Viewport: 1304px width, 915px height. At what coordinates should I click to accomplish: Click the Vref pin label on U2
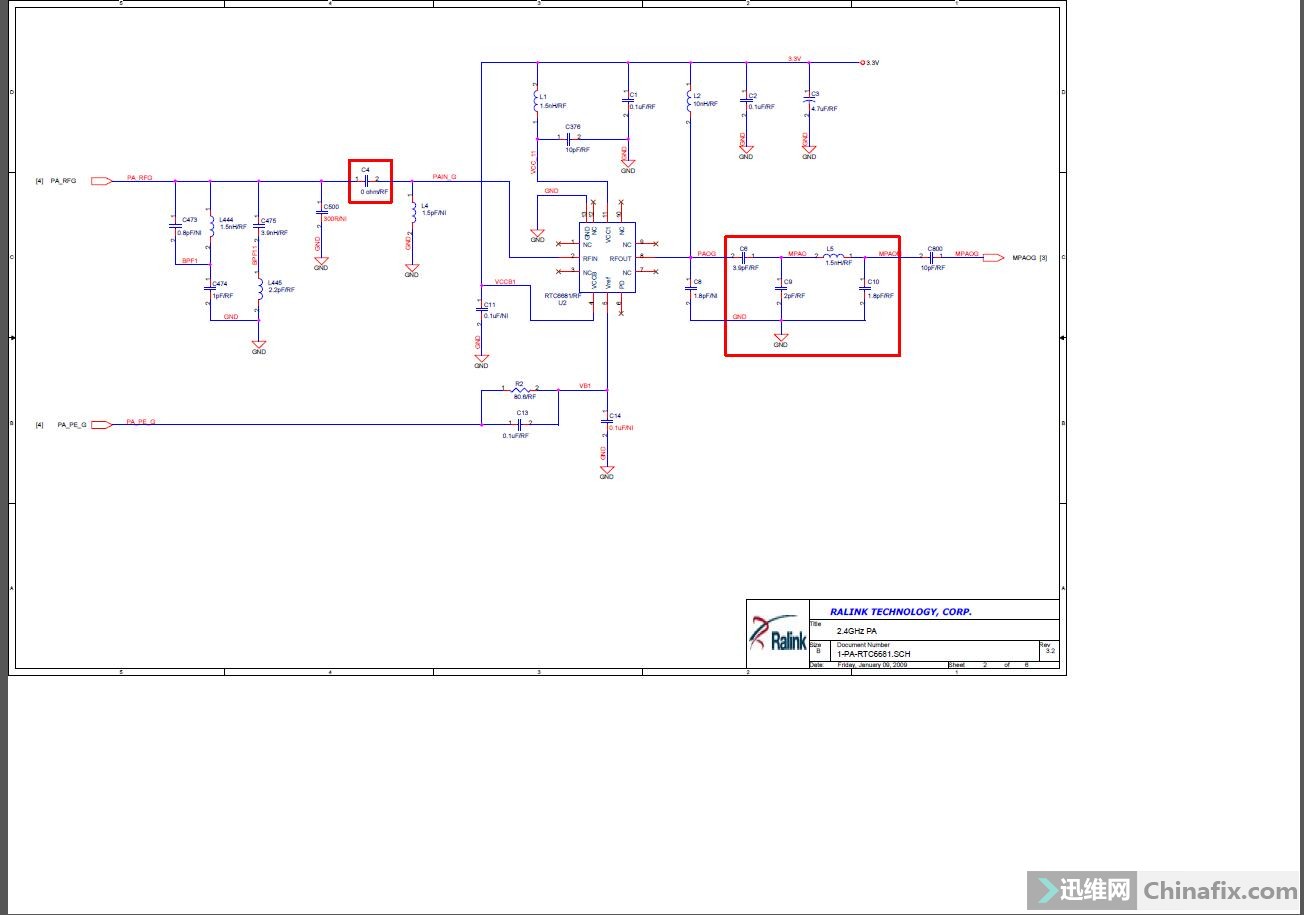coord(609,283)
